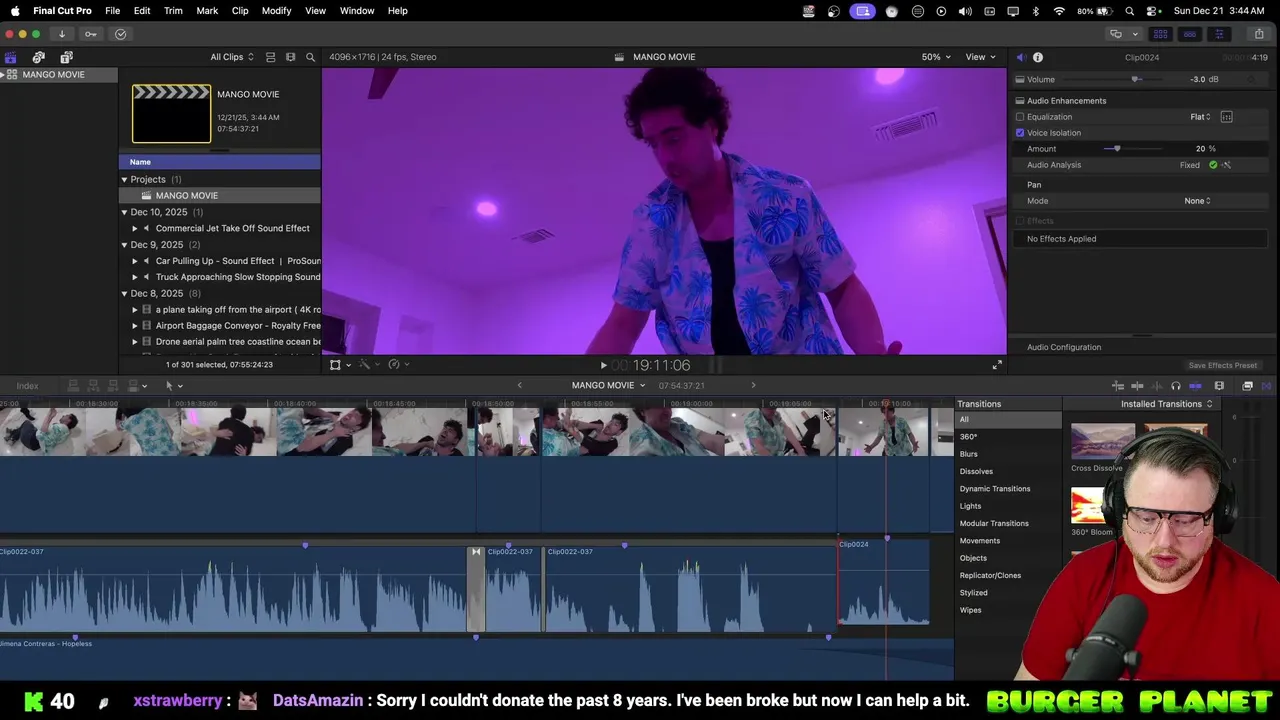Viewport: 1280px width, 720px height.
Task: Click the Share export icon
Action: coord(1259,34)
